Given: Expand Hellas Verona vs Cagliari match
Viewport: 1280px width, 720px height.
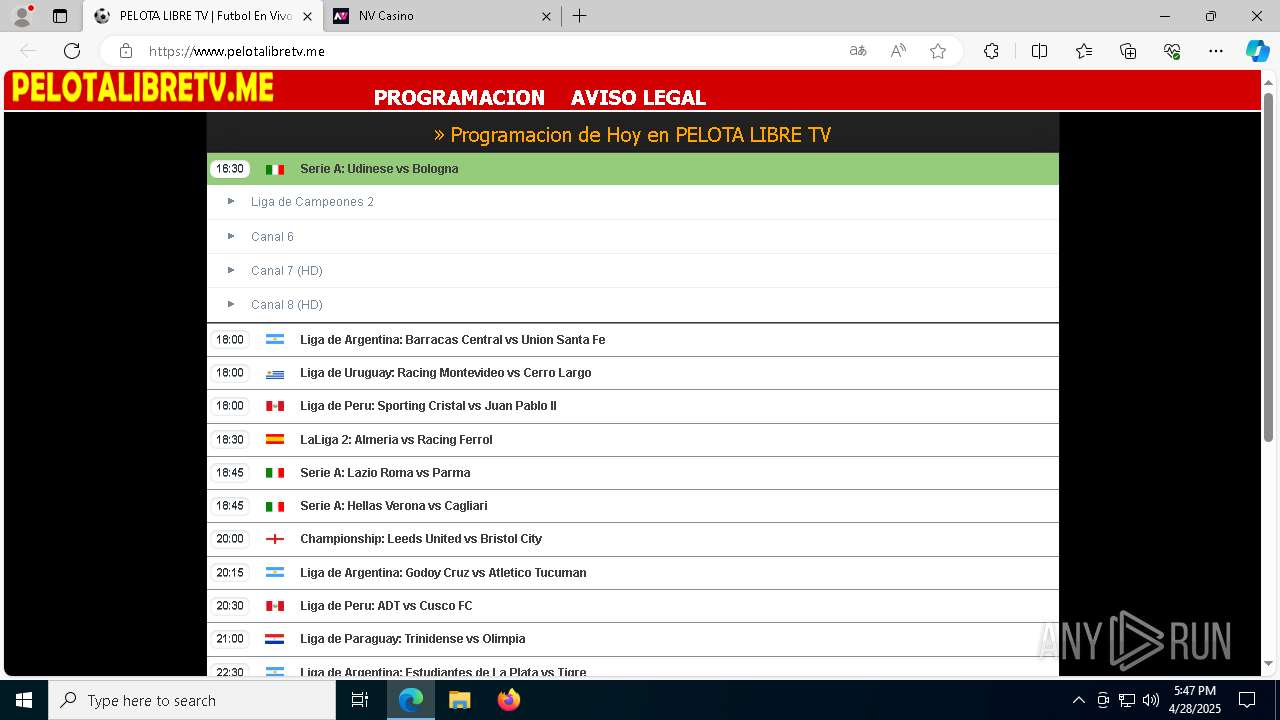Looking at the screenshot, I should pyautogui.click(x=632, y=506).
